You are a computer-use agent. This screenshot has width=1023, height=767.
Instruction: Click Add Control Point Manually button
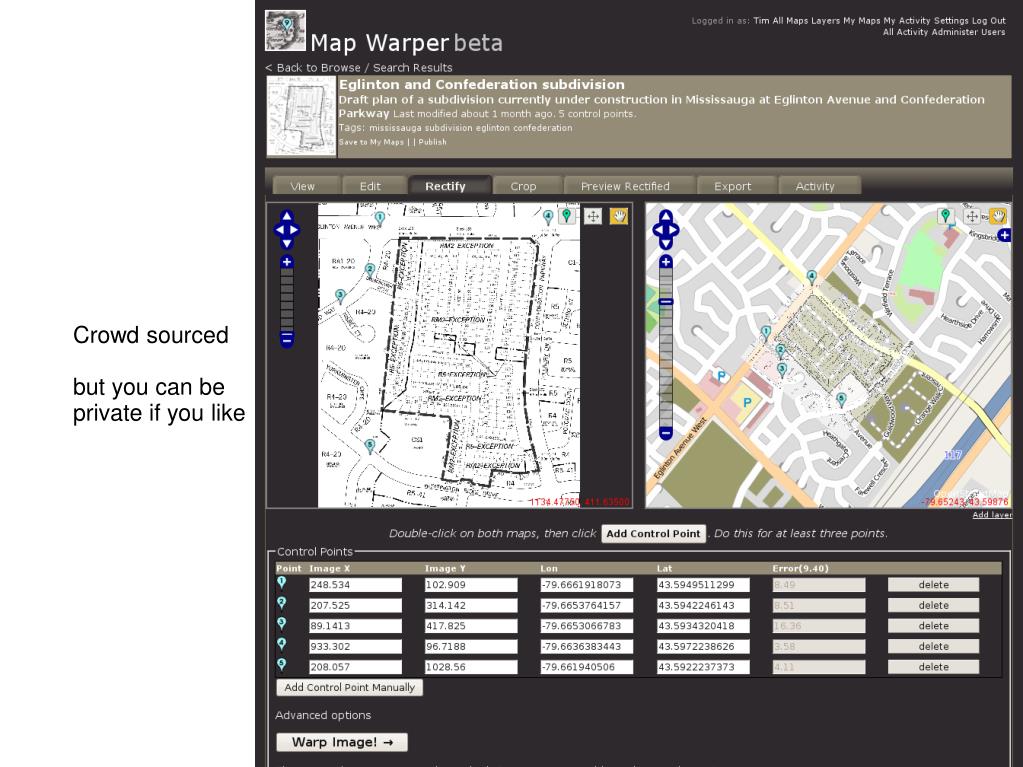350,687
